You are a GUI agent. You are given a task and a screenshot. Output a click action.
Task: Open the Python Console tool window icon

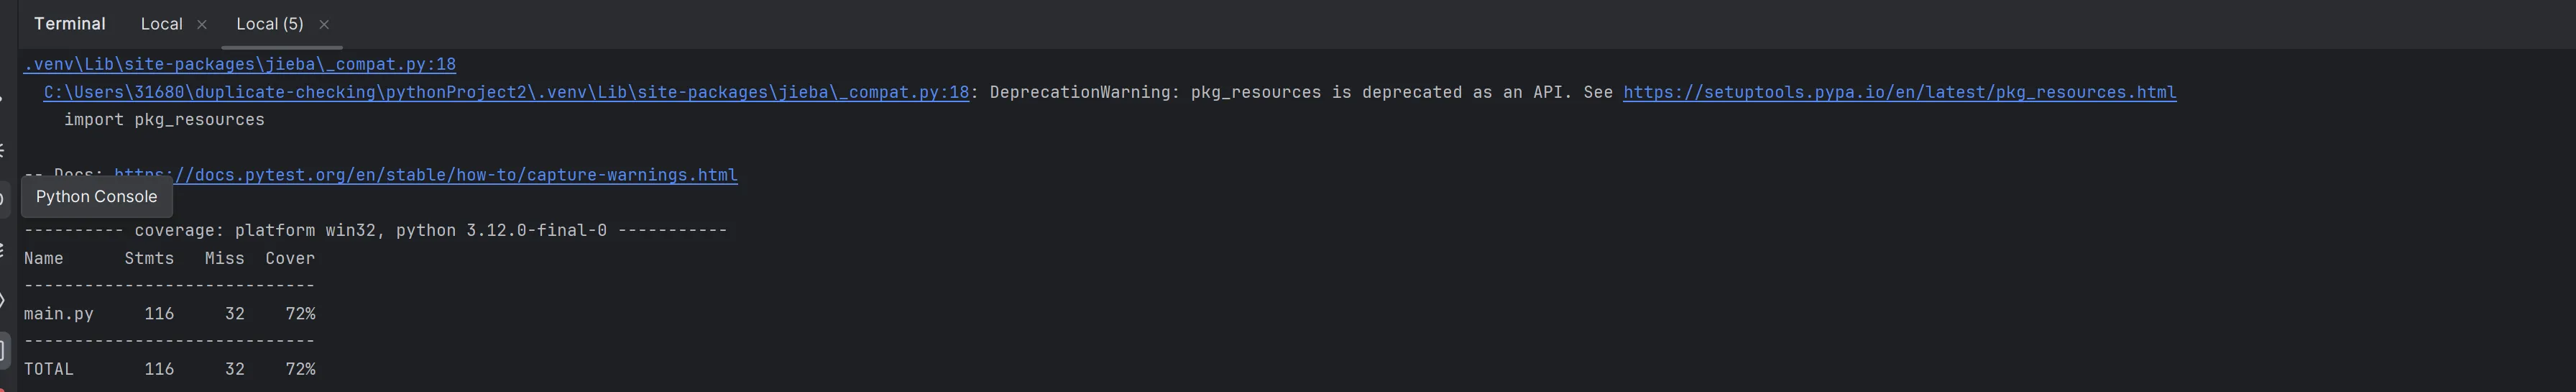[x=4, y=198]
